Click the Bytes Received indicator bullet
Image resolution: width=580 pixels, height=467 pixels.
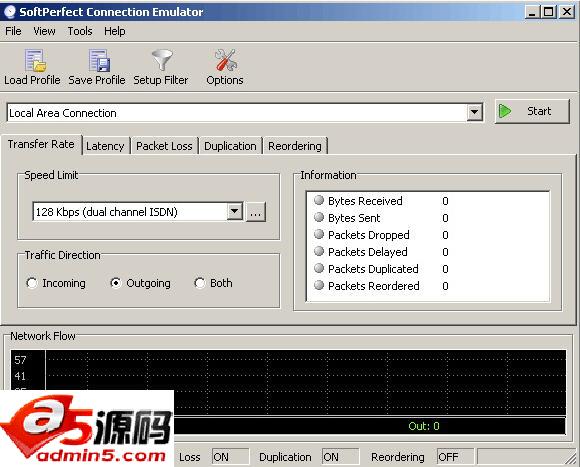(319, 200)
